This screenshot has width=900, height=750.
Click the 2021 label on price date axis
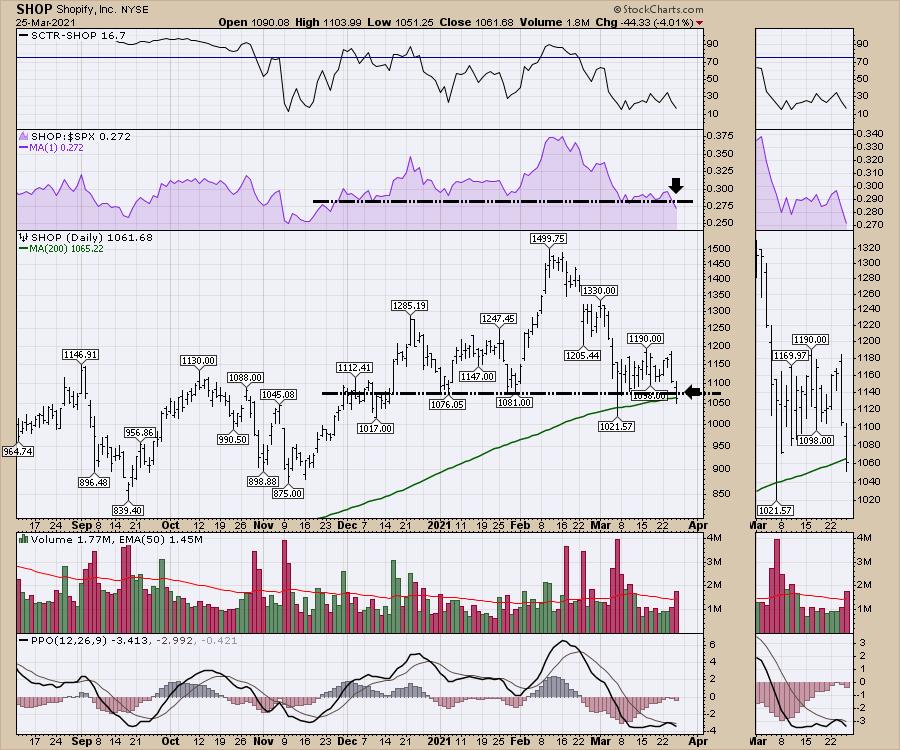(440, 523)
